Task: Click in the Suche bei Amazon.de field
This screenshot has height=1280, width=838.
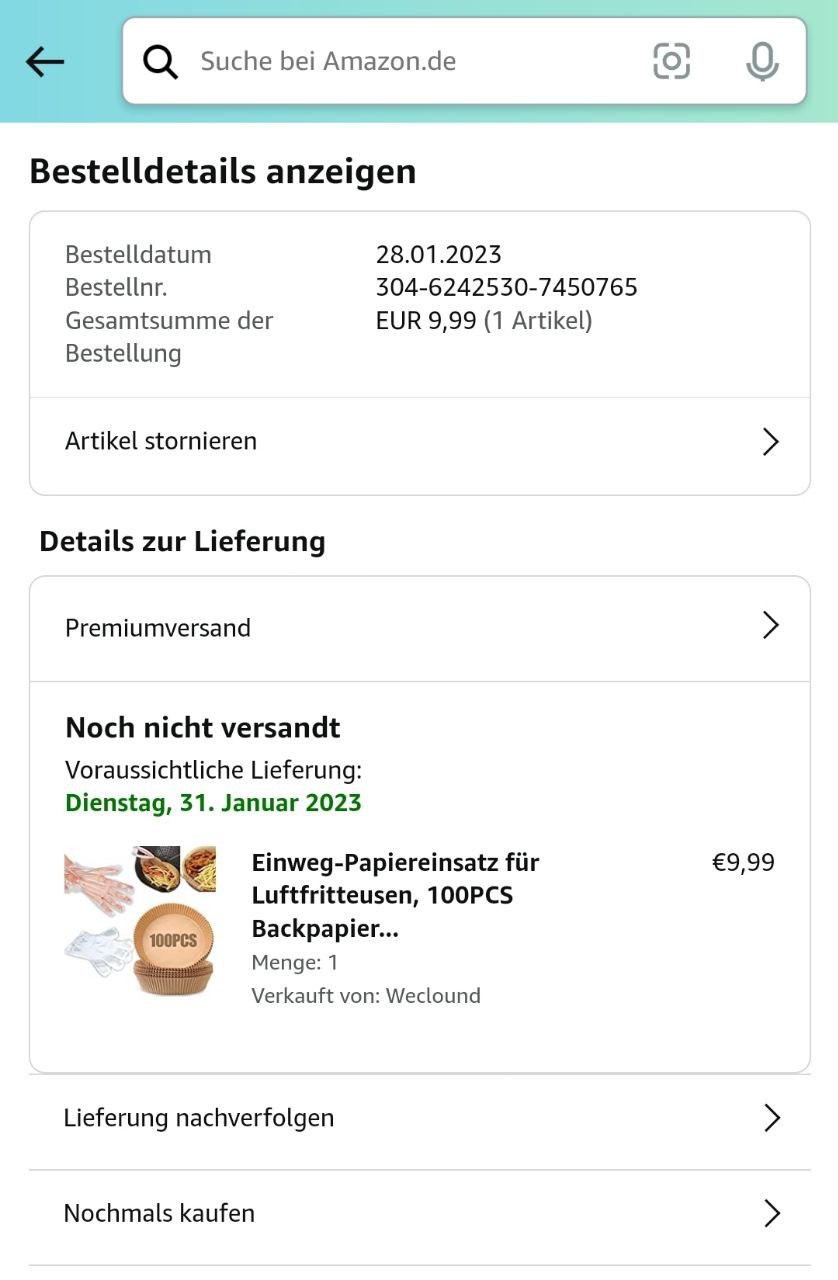Action: [x=400, y=62]
